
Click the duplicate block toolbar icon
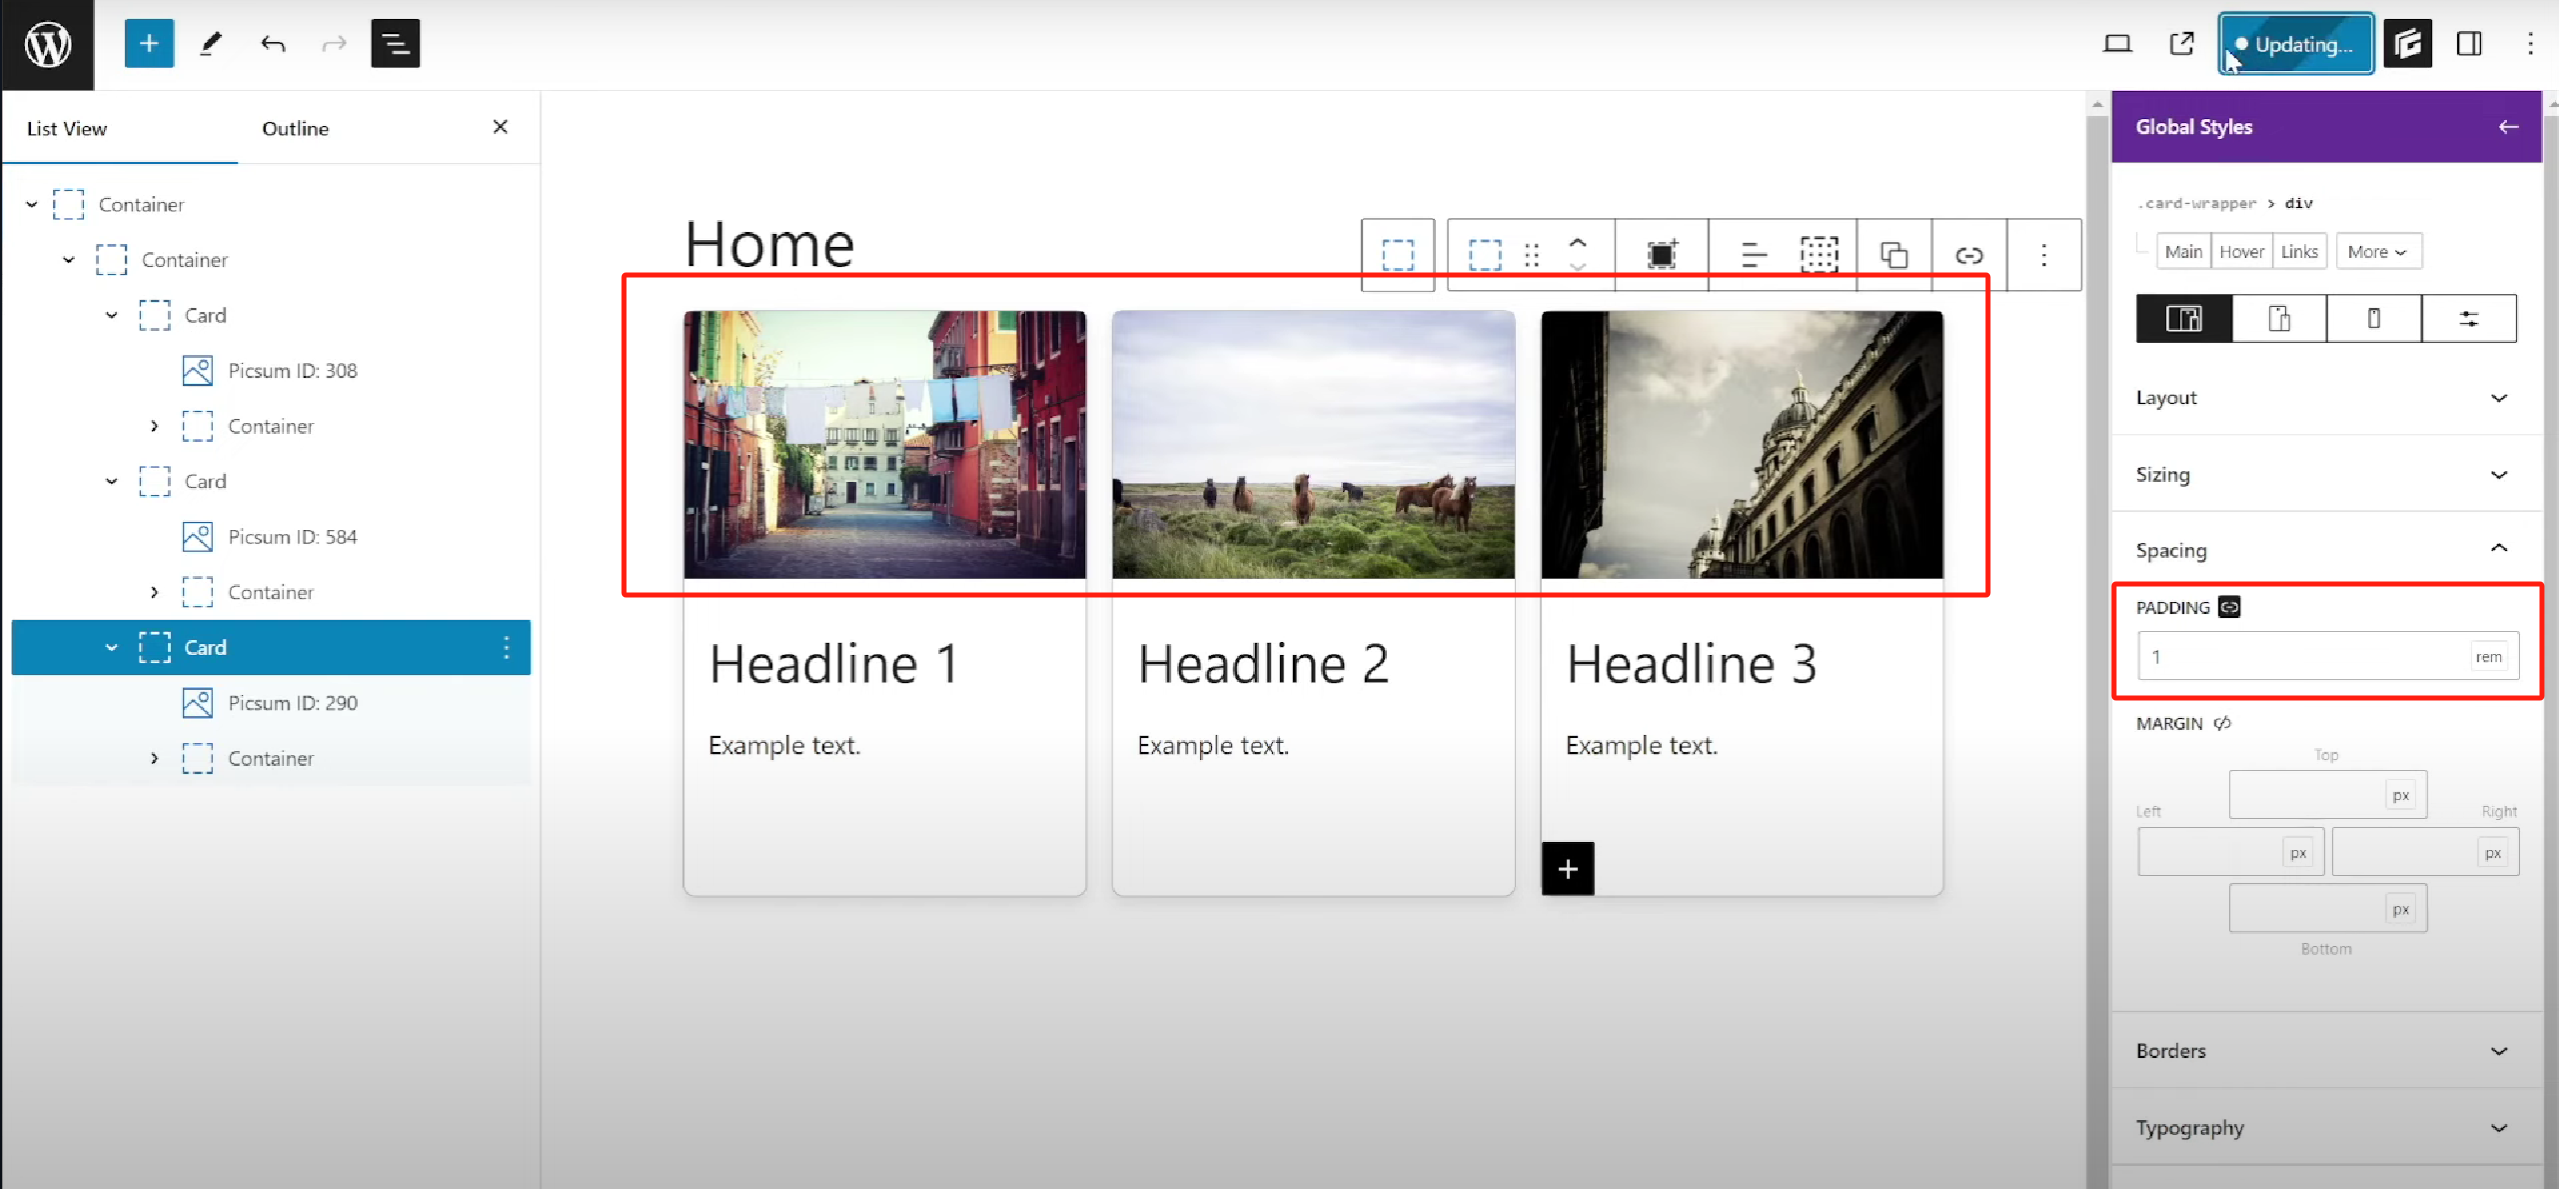tap(1893, 255)
